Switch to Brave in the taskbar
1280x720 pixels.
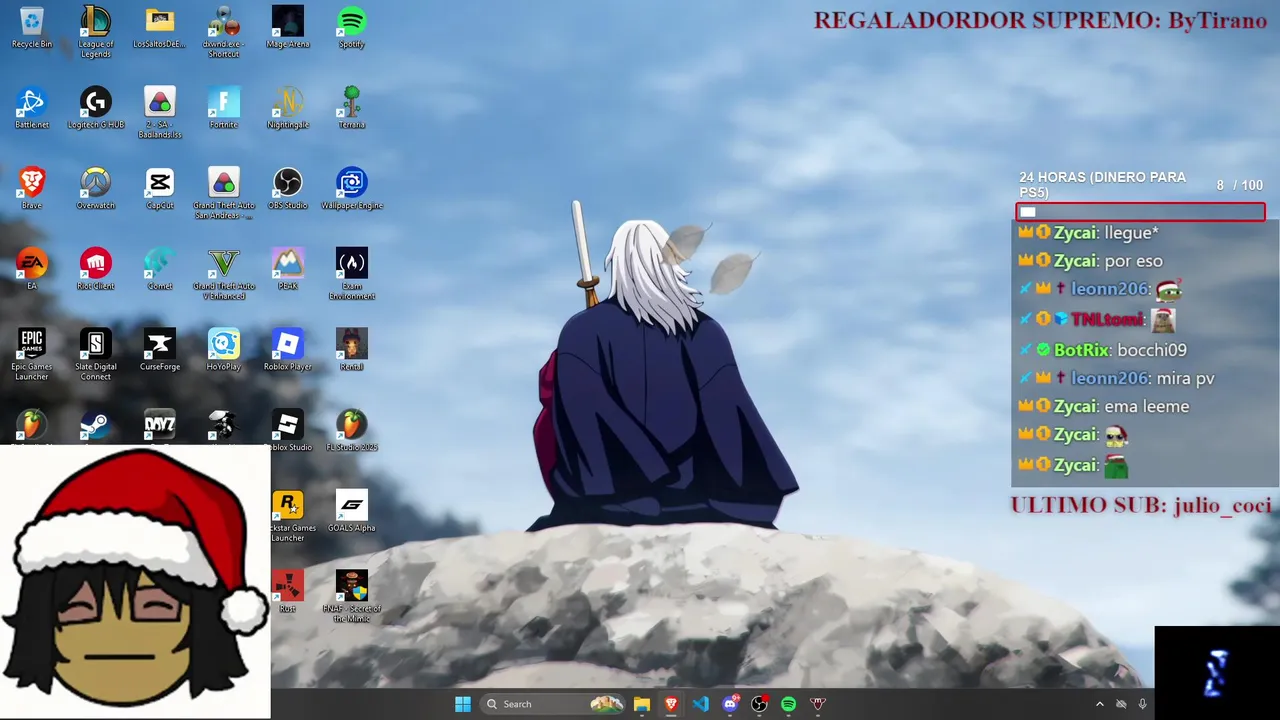671,704
